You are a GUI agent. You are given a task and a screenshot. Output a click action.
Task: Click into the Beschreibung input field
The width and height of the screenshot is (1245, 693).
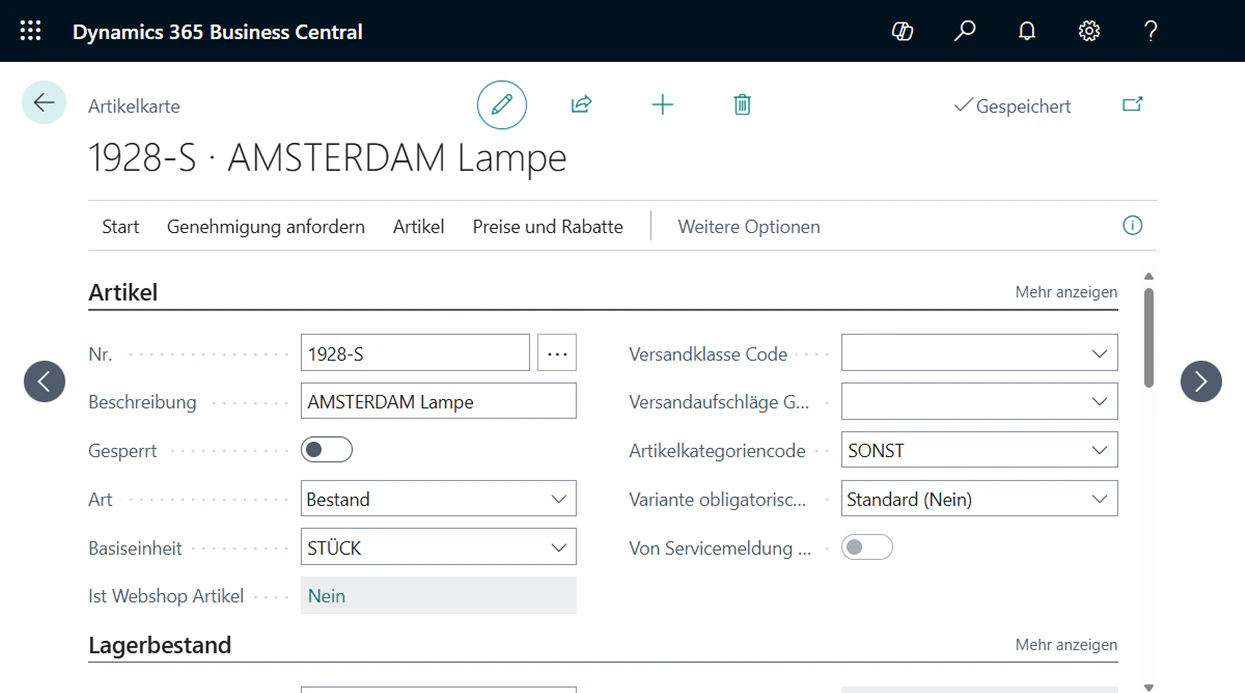(x=439, y=402)
